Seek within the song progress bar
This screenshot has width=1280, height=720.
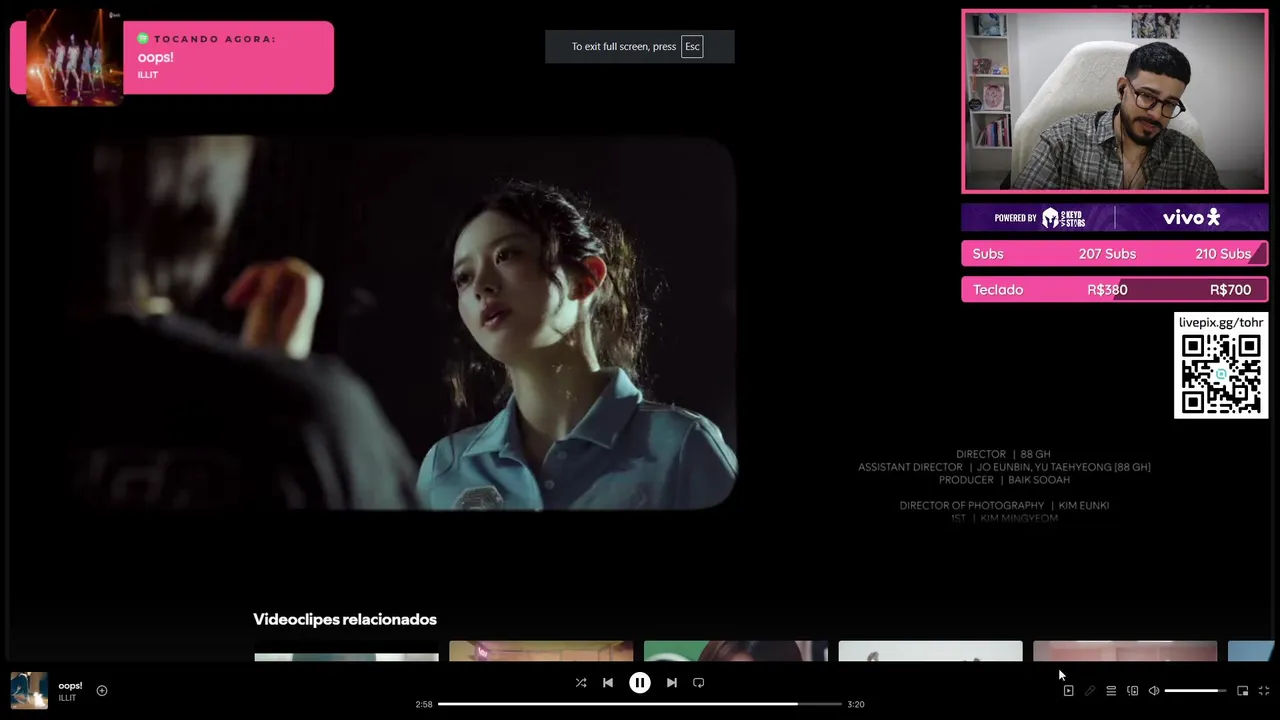pyautogui.click(x=640, y=704)
